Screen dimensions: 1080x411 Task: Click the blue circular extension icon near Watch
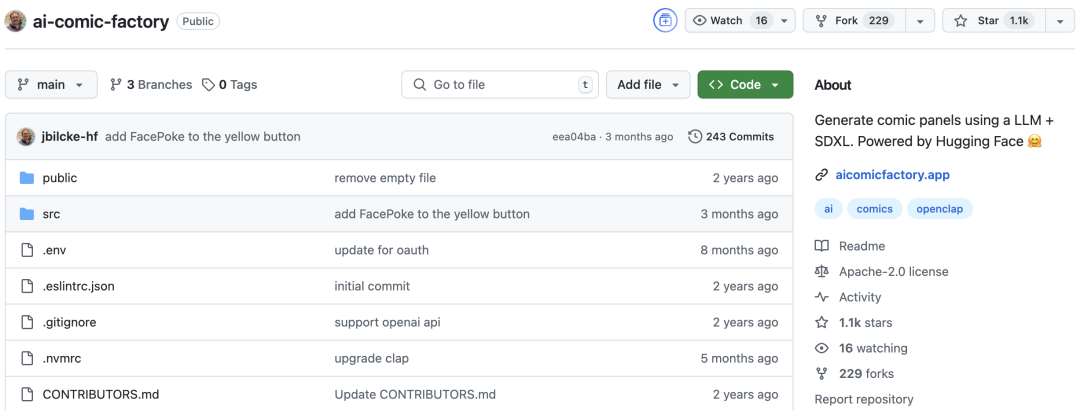point(665,21)
